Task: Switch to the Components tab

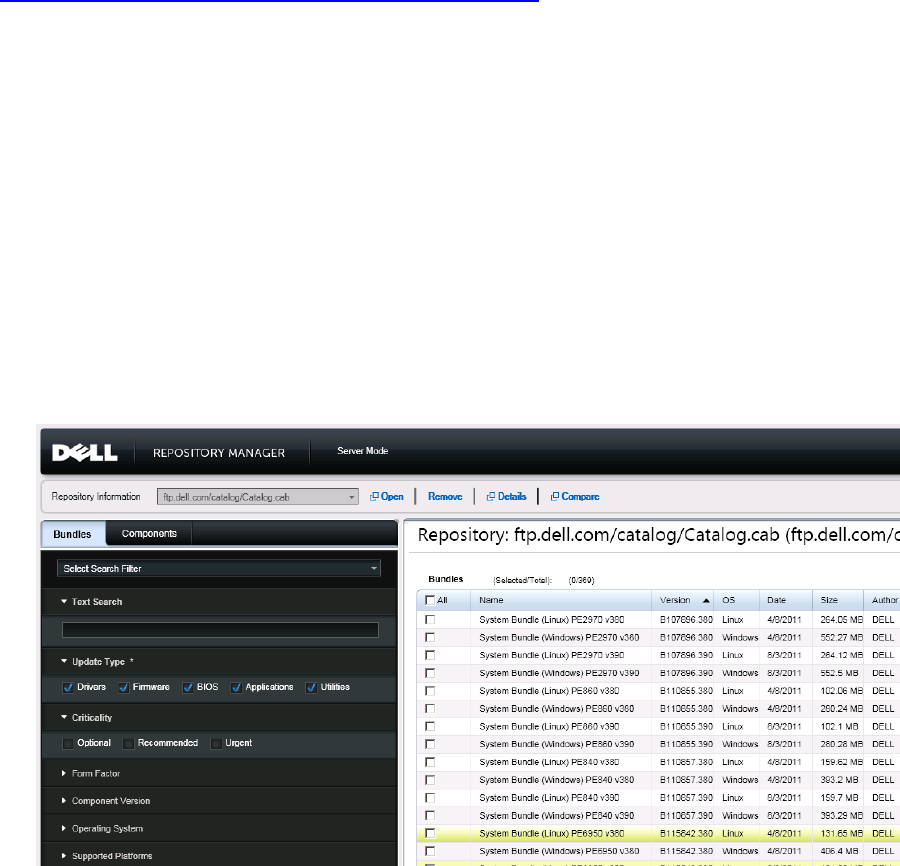Action: click(x=149, y=533)
